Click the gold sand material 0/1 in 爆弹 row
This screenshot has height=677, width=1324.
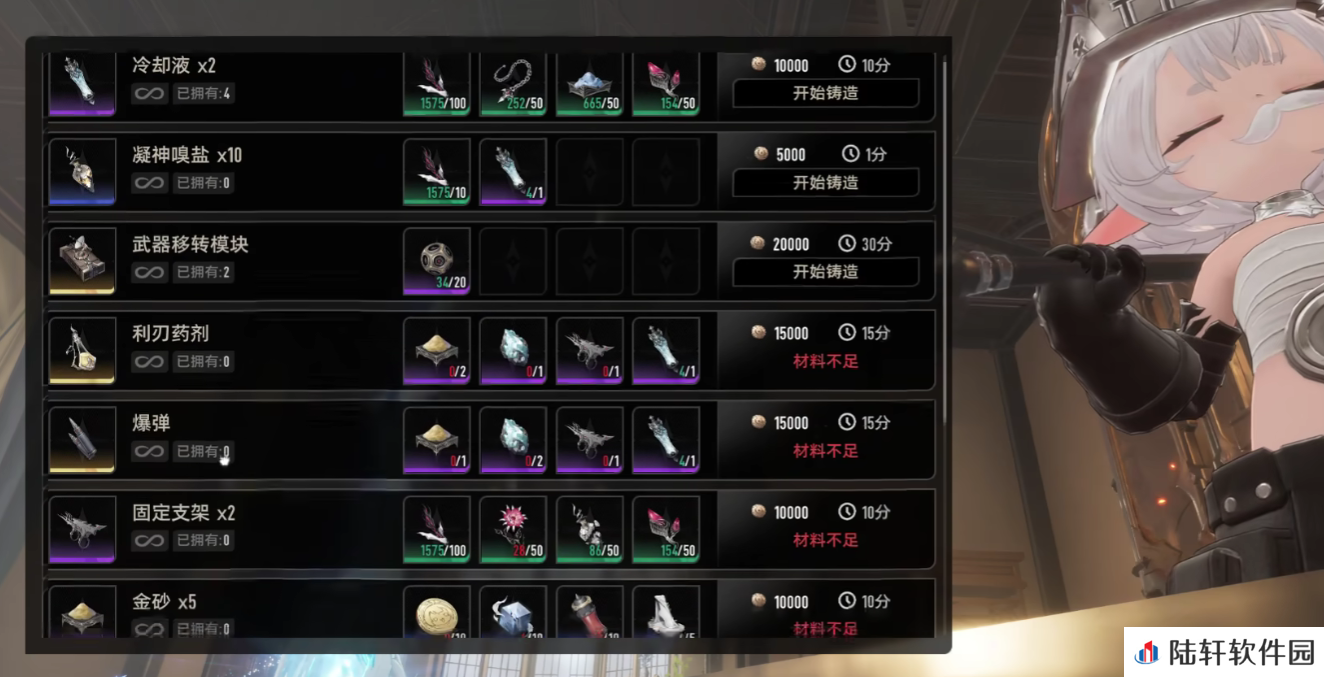coord(437,441)
